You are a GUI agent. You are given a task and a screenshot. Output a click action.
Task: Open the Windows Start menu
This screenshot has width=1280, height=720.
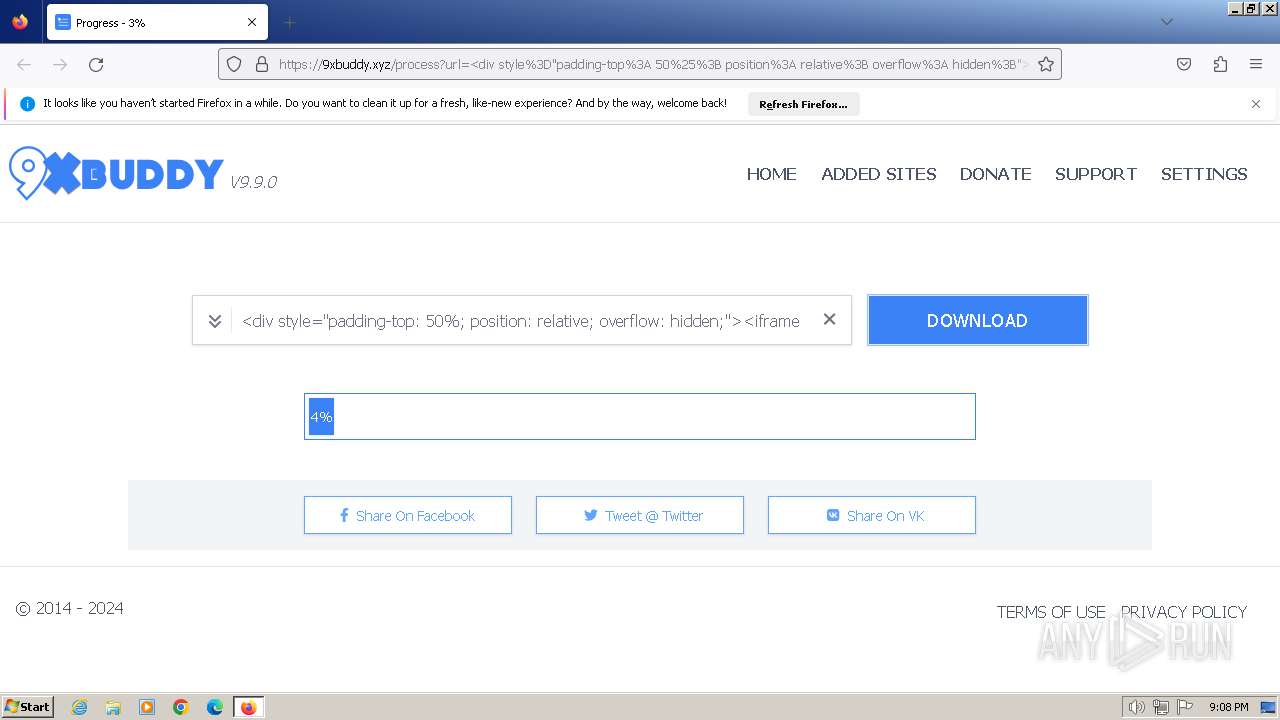(x=27, y=707)
